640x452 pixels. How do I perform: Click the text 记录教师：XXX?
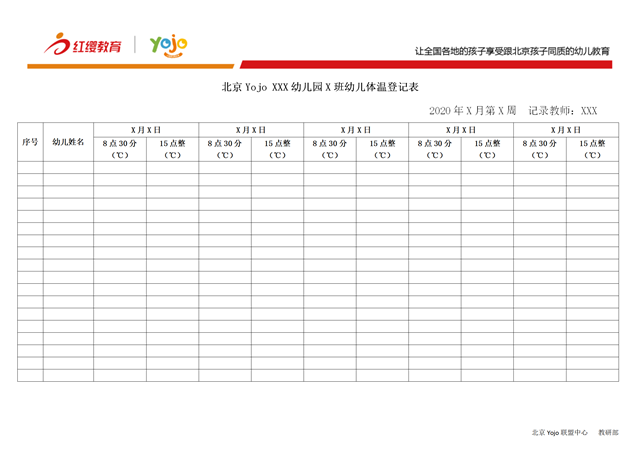pyautogui.click(x=563, y=111)
